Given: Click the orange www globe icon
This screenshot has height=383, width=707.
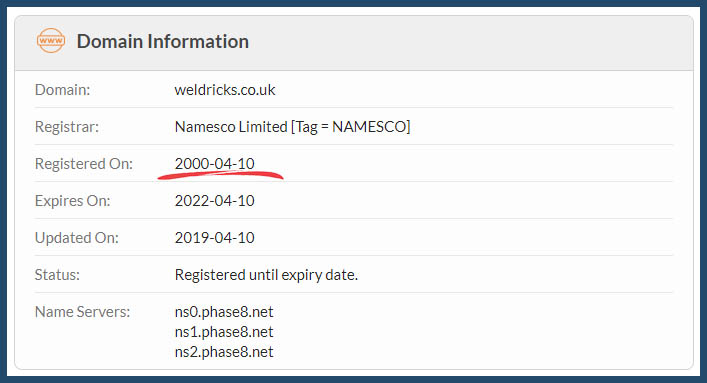Looking at the screenshot, I should pos(50,41).
